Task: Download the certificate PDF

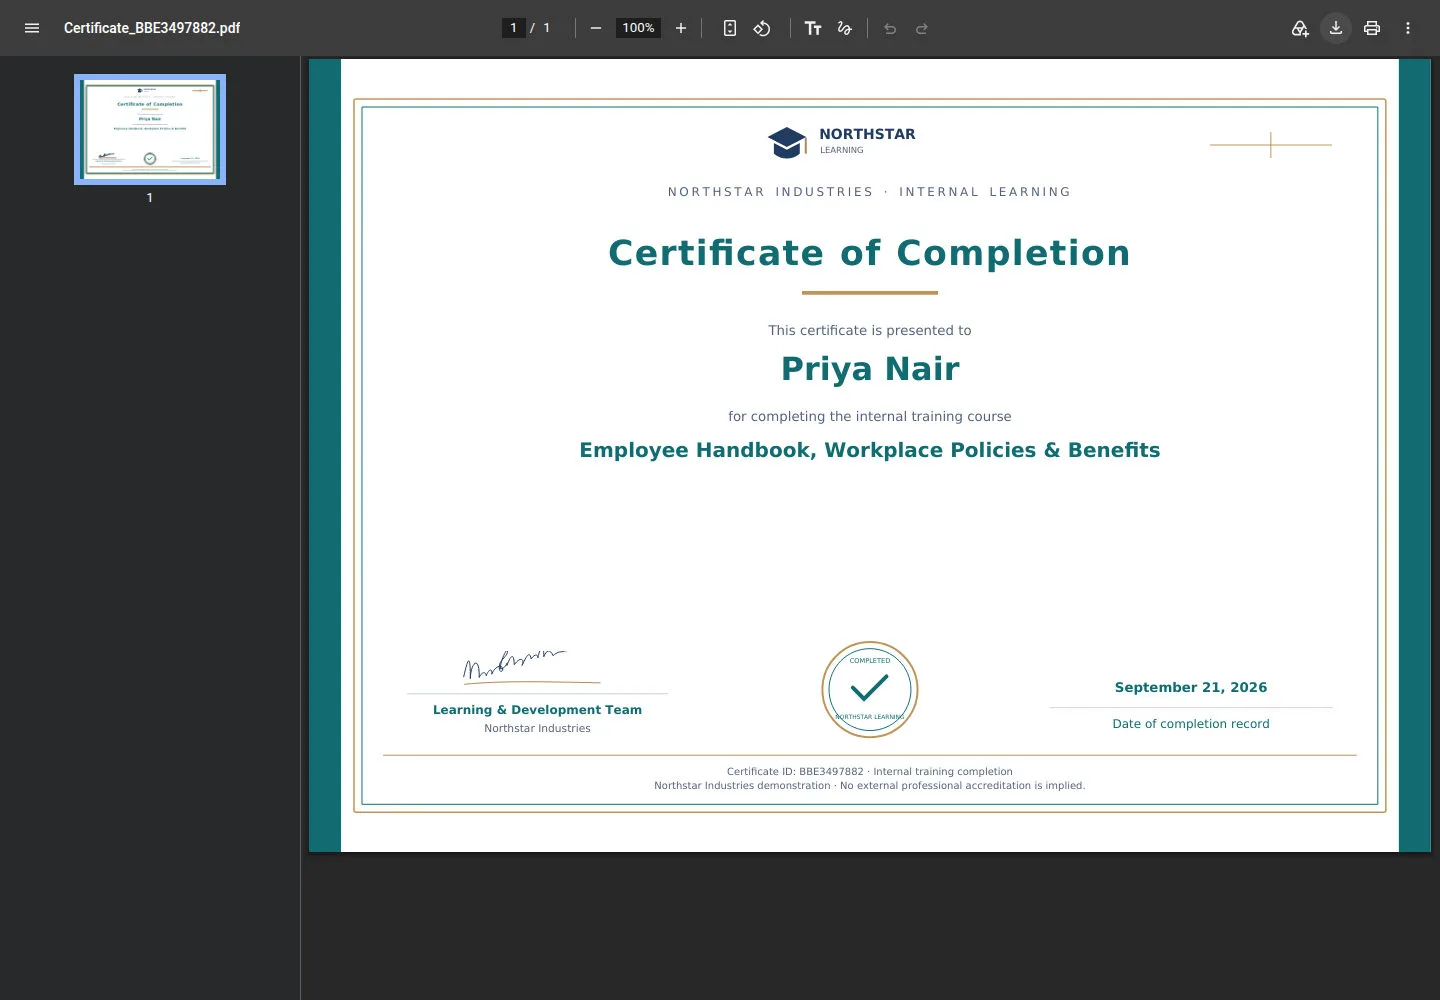Action: [x=1336, y=28]
